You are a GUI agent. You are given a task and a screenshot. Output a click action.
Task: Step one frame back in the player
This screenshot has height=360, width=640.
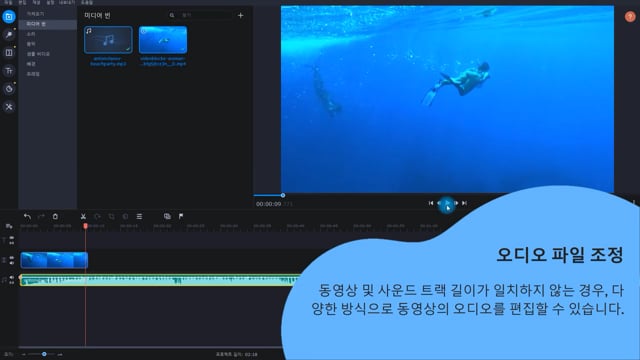click(439, 203)
